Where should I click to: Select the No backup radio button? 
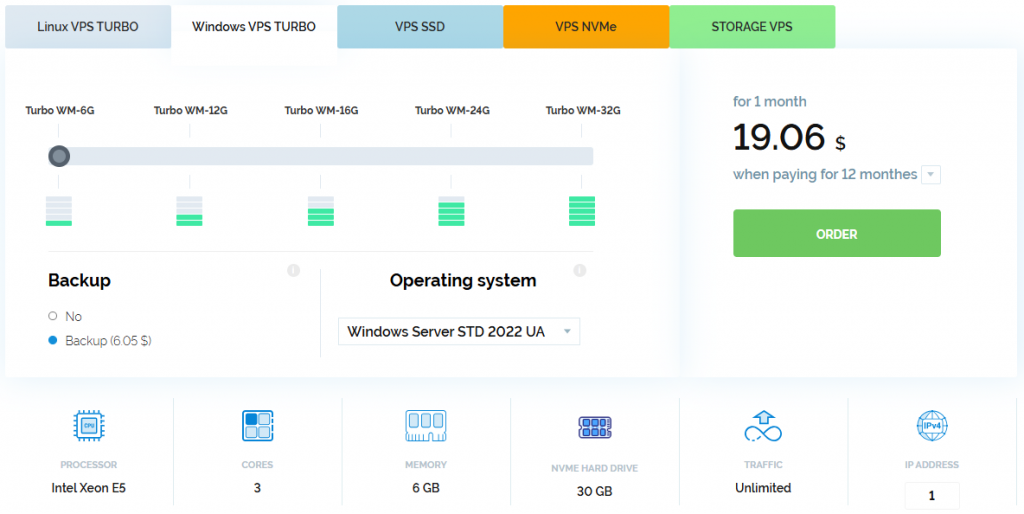pos(53,316)
